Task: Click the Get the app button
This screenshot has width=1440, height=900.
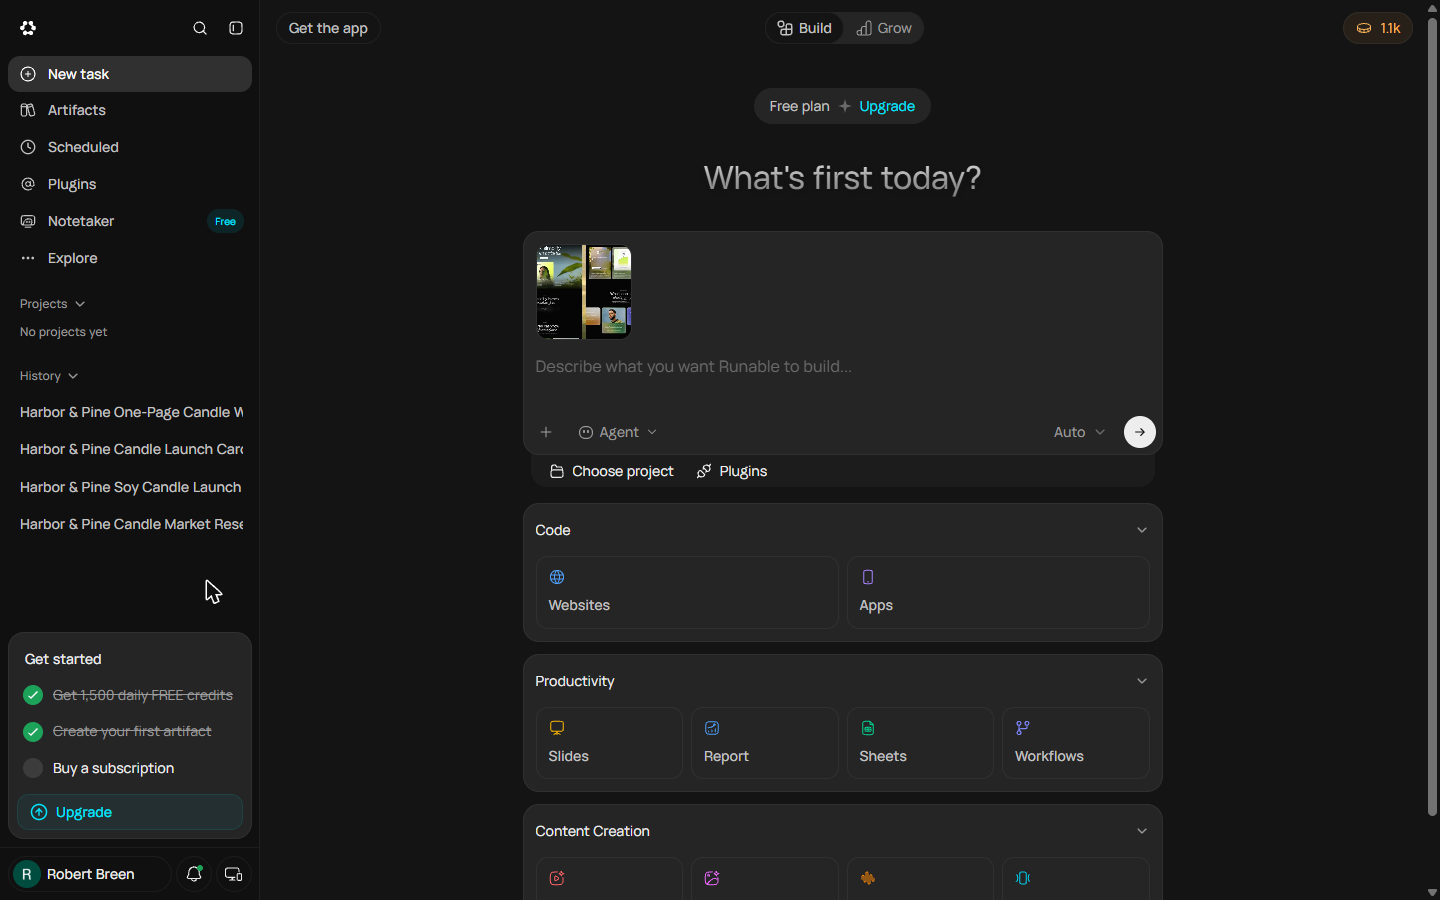Action: (328, 28)
